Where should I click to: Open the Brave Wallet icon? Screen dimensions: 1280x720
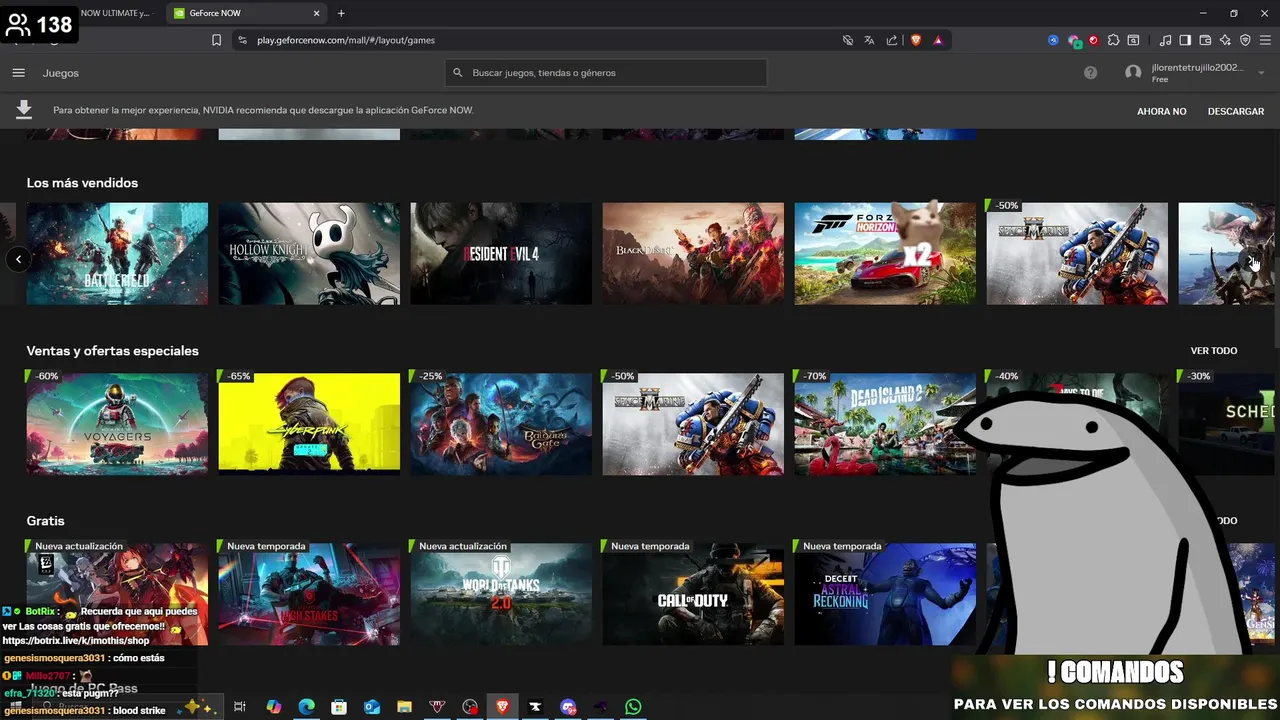[1205, 40]
